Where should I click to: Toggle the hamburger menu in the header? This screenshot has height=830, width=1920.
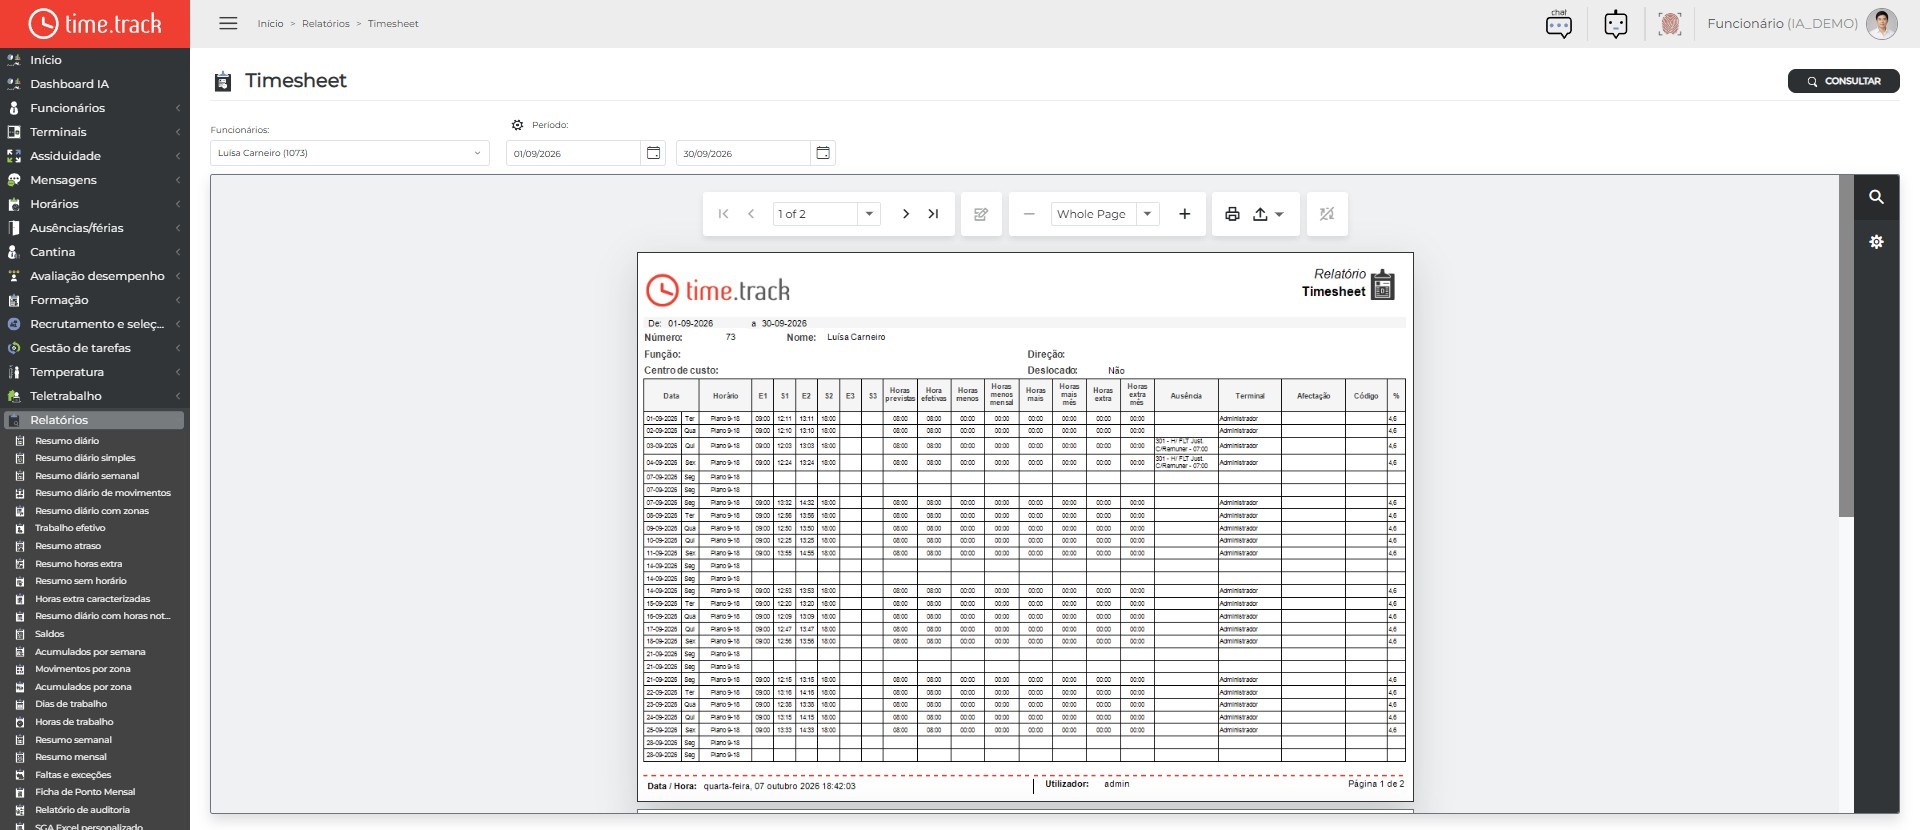pyautogui.click(x=228, y=23)
